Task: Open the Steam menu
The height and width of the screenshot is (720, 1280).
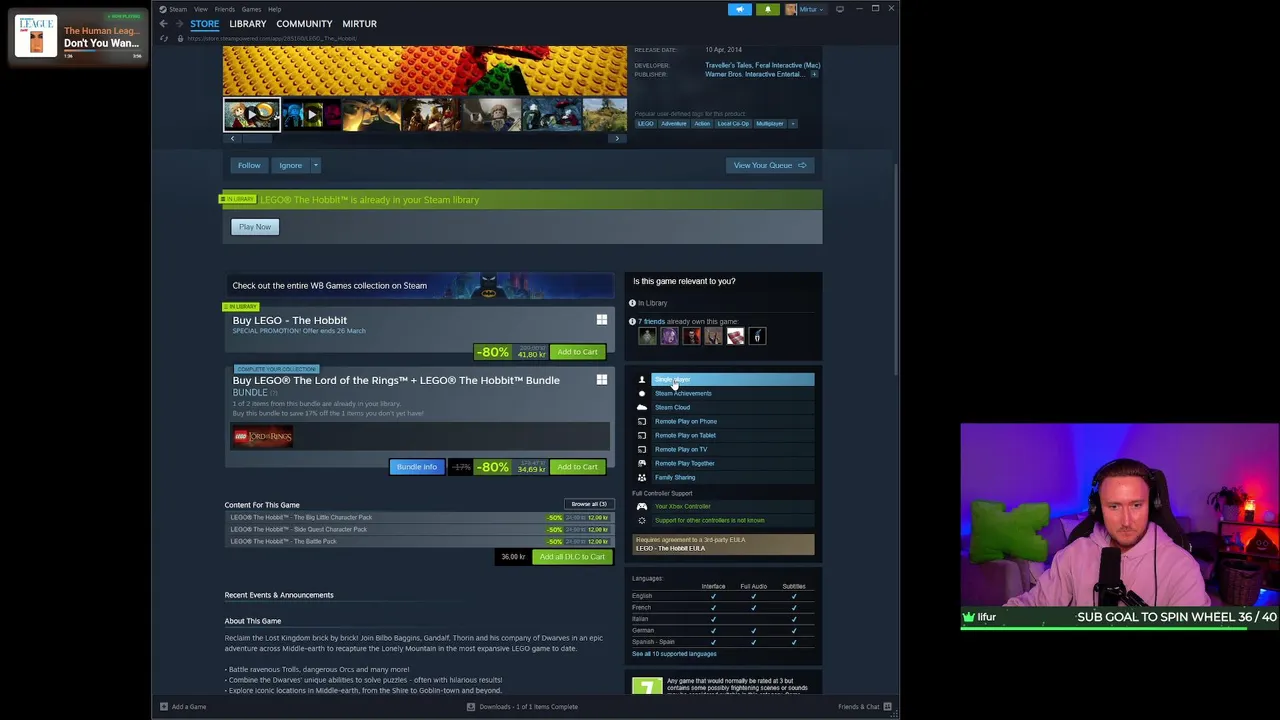Action: [177, 9]
